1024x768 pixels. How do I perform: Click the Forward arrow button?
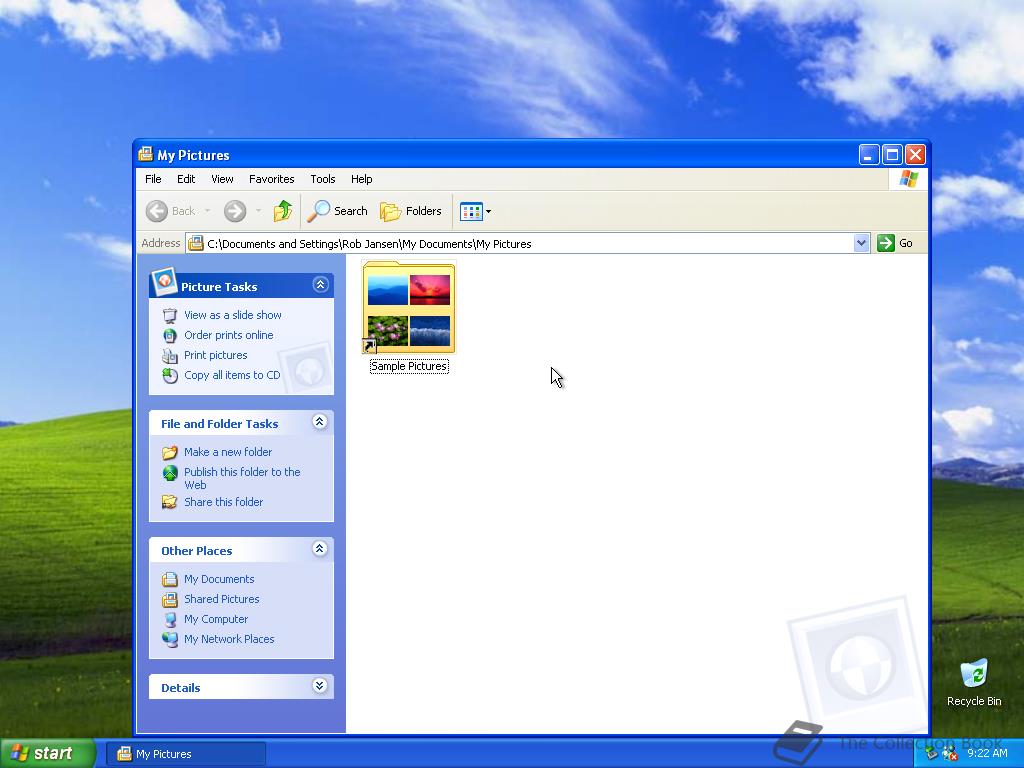point(235,211)
